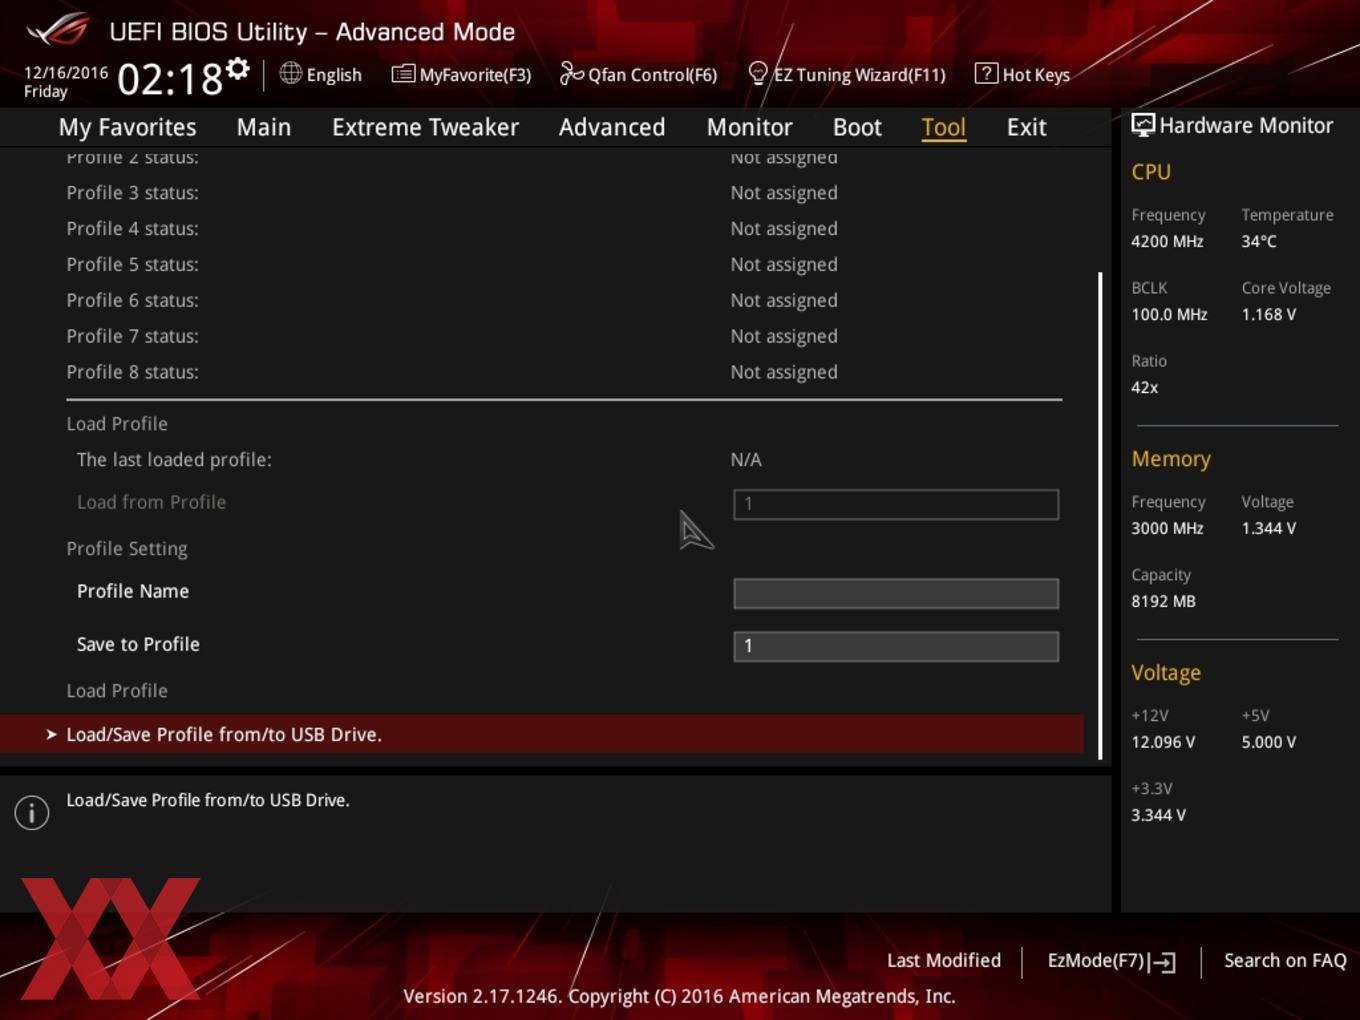The image size is (1360, 1020).
Task: Switch to the Boot tab
Action: coord(857,127)
